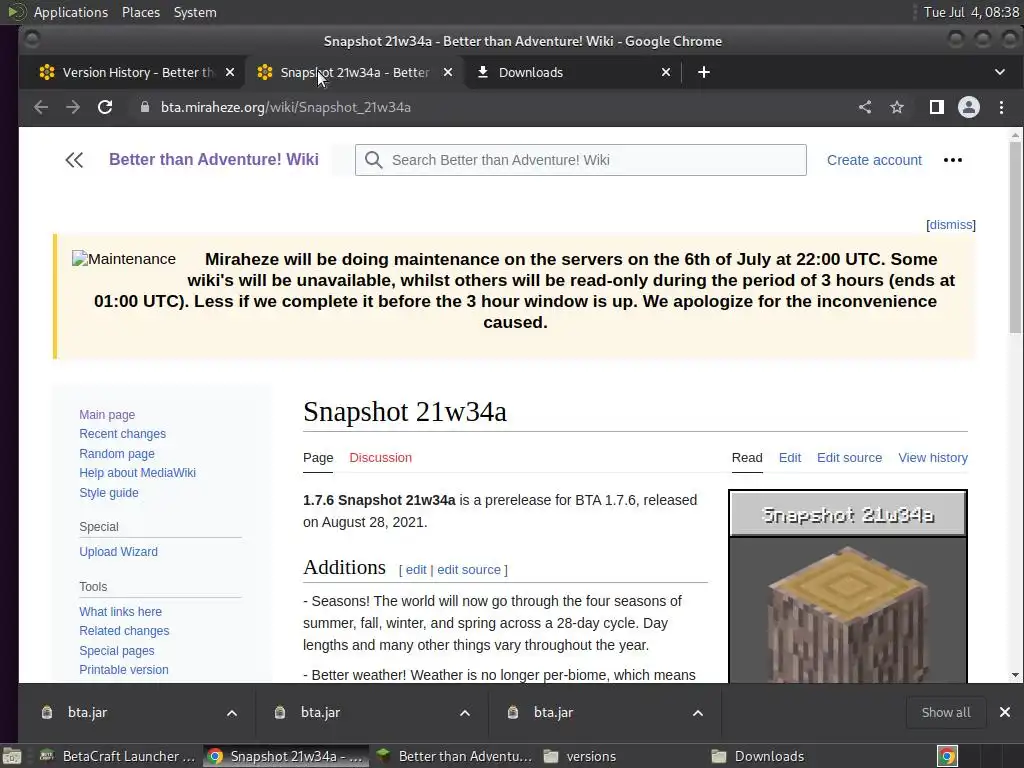
Task: Open the wiki's more options ellipsis
Action: pos(953,160)
